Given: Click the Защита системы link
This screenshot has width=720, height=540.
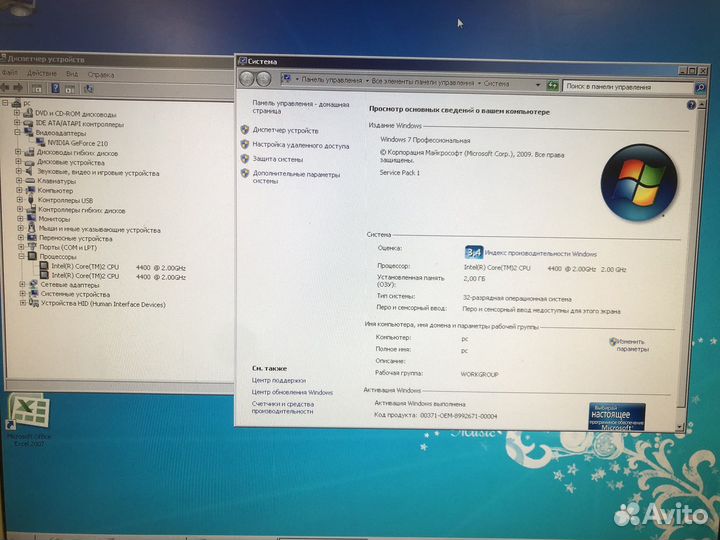Looking at the screenshot, I should coord(277,159).
